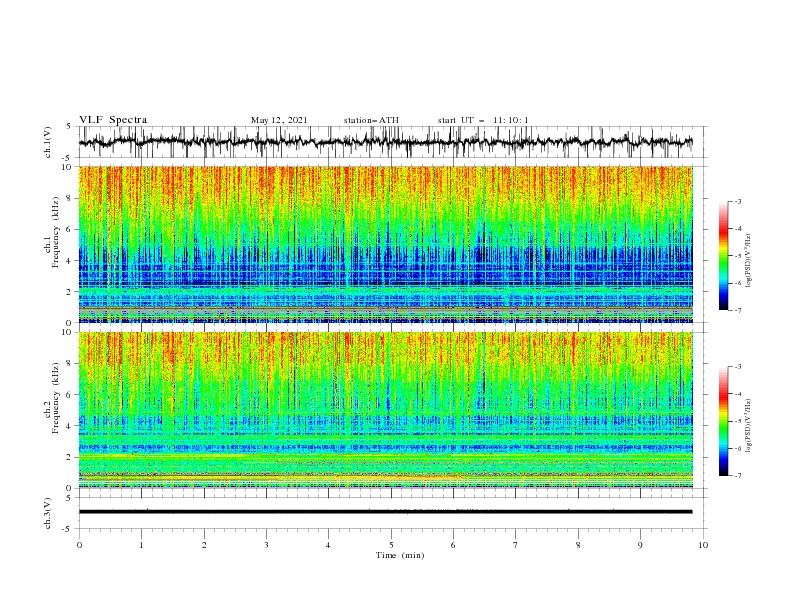Click the 'station=ATH' label

[x=371, y=120]
